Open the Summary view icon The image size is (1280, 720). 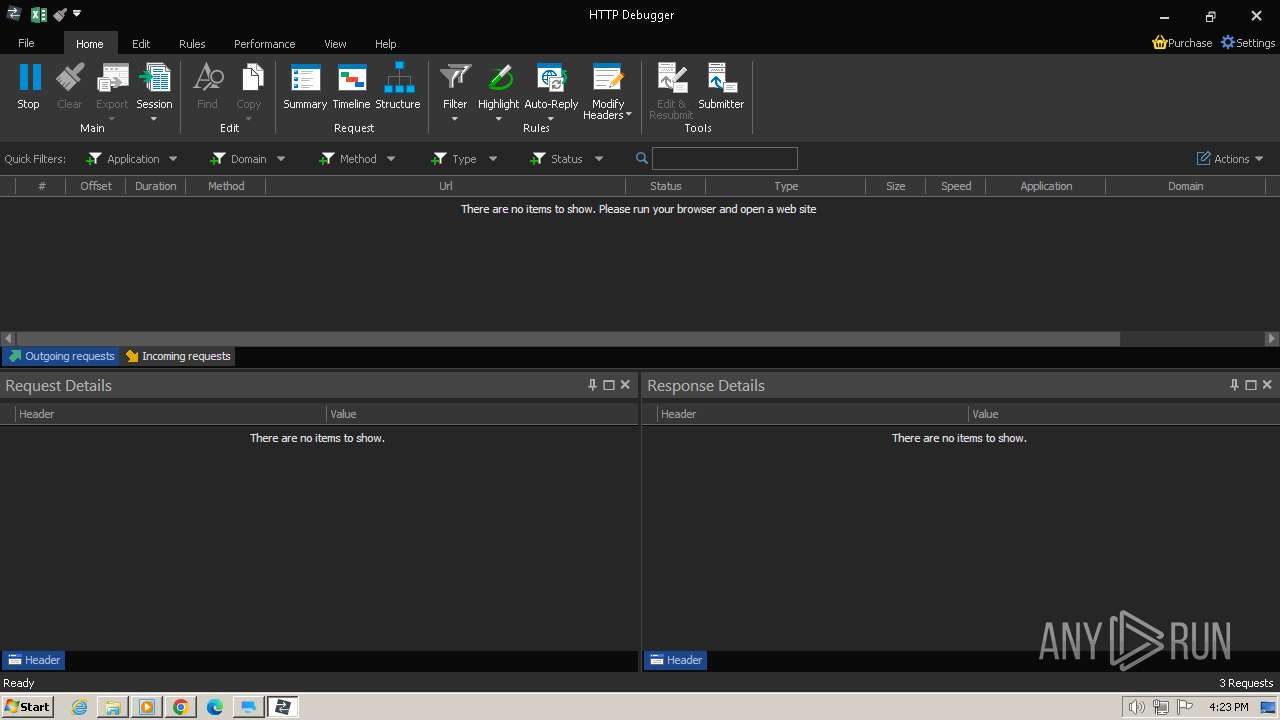coord(305,78)
